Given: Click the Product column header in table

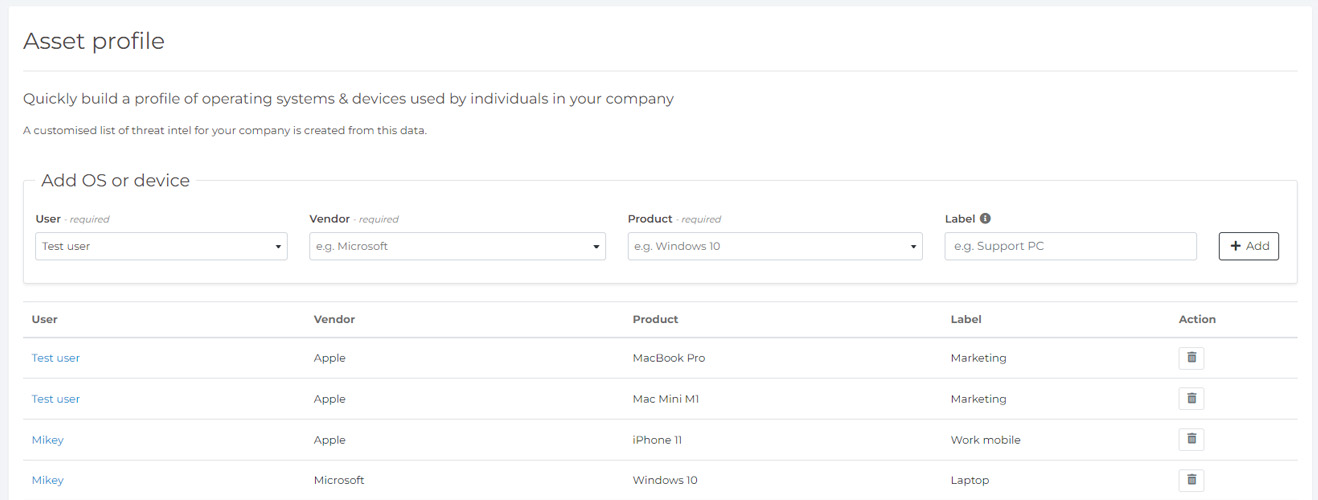Looking at the screenshot, I should pos(655,320).
